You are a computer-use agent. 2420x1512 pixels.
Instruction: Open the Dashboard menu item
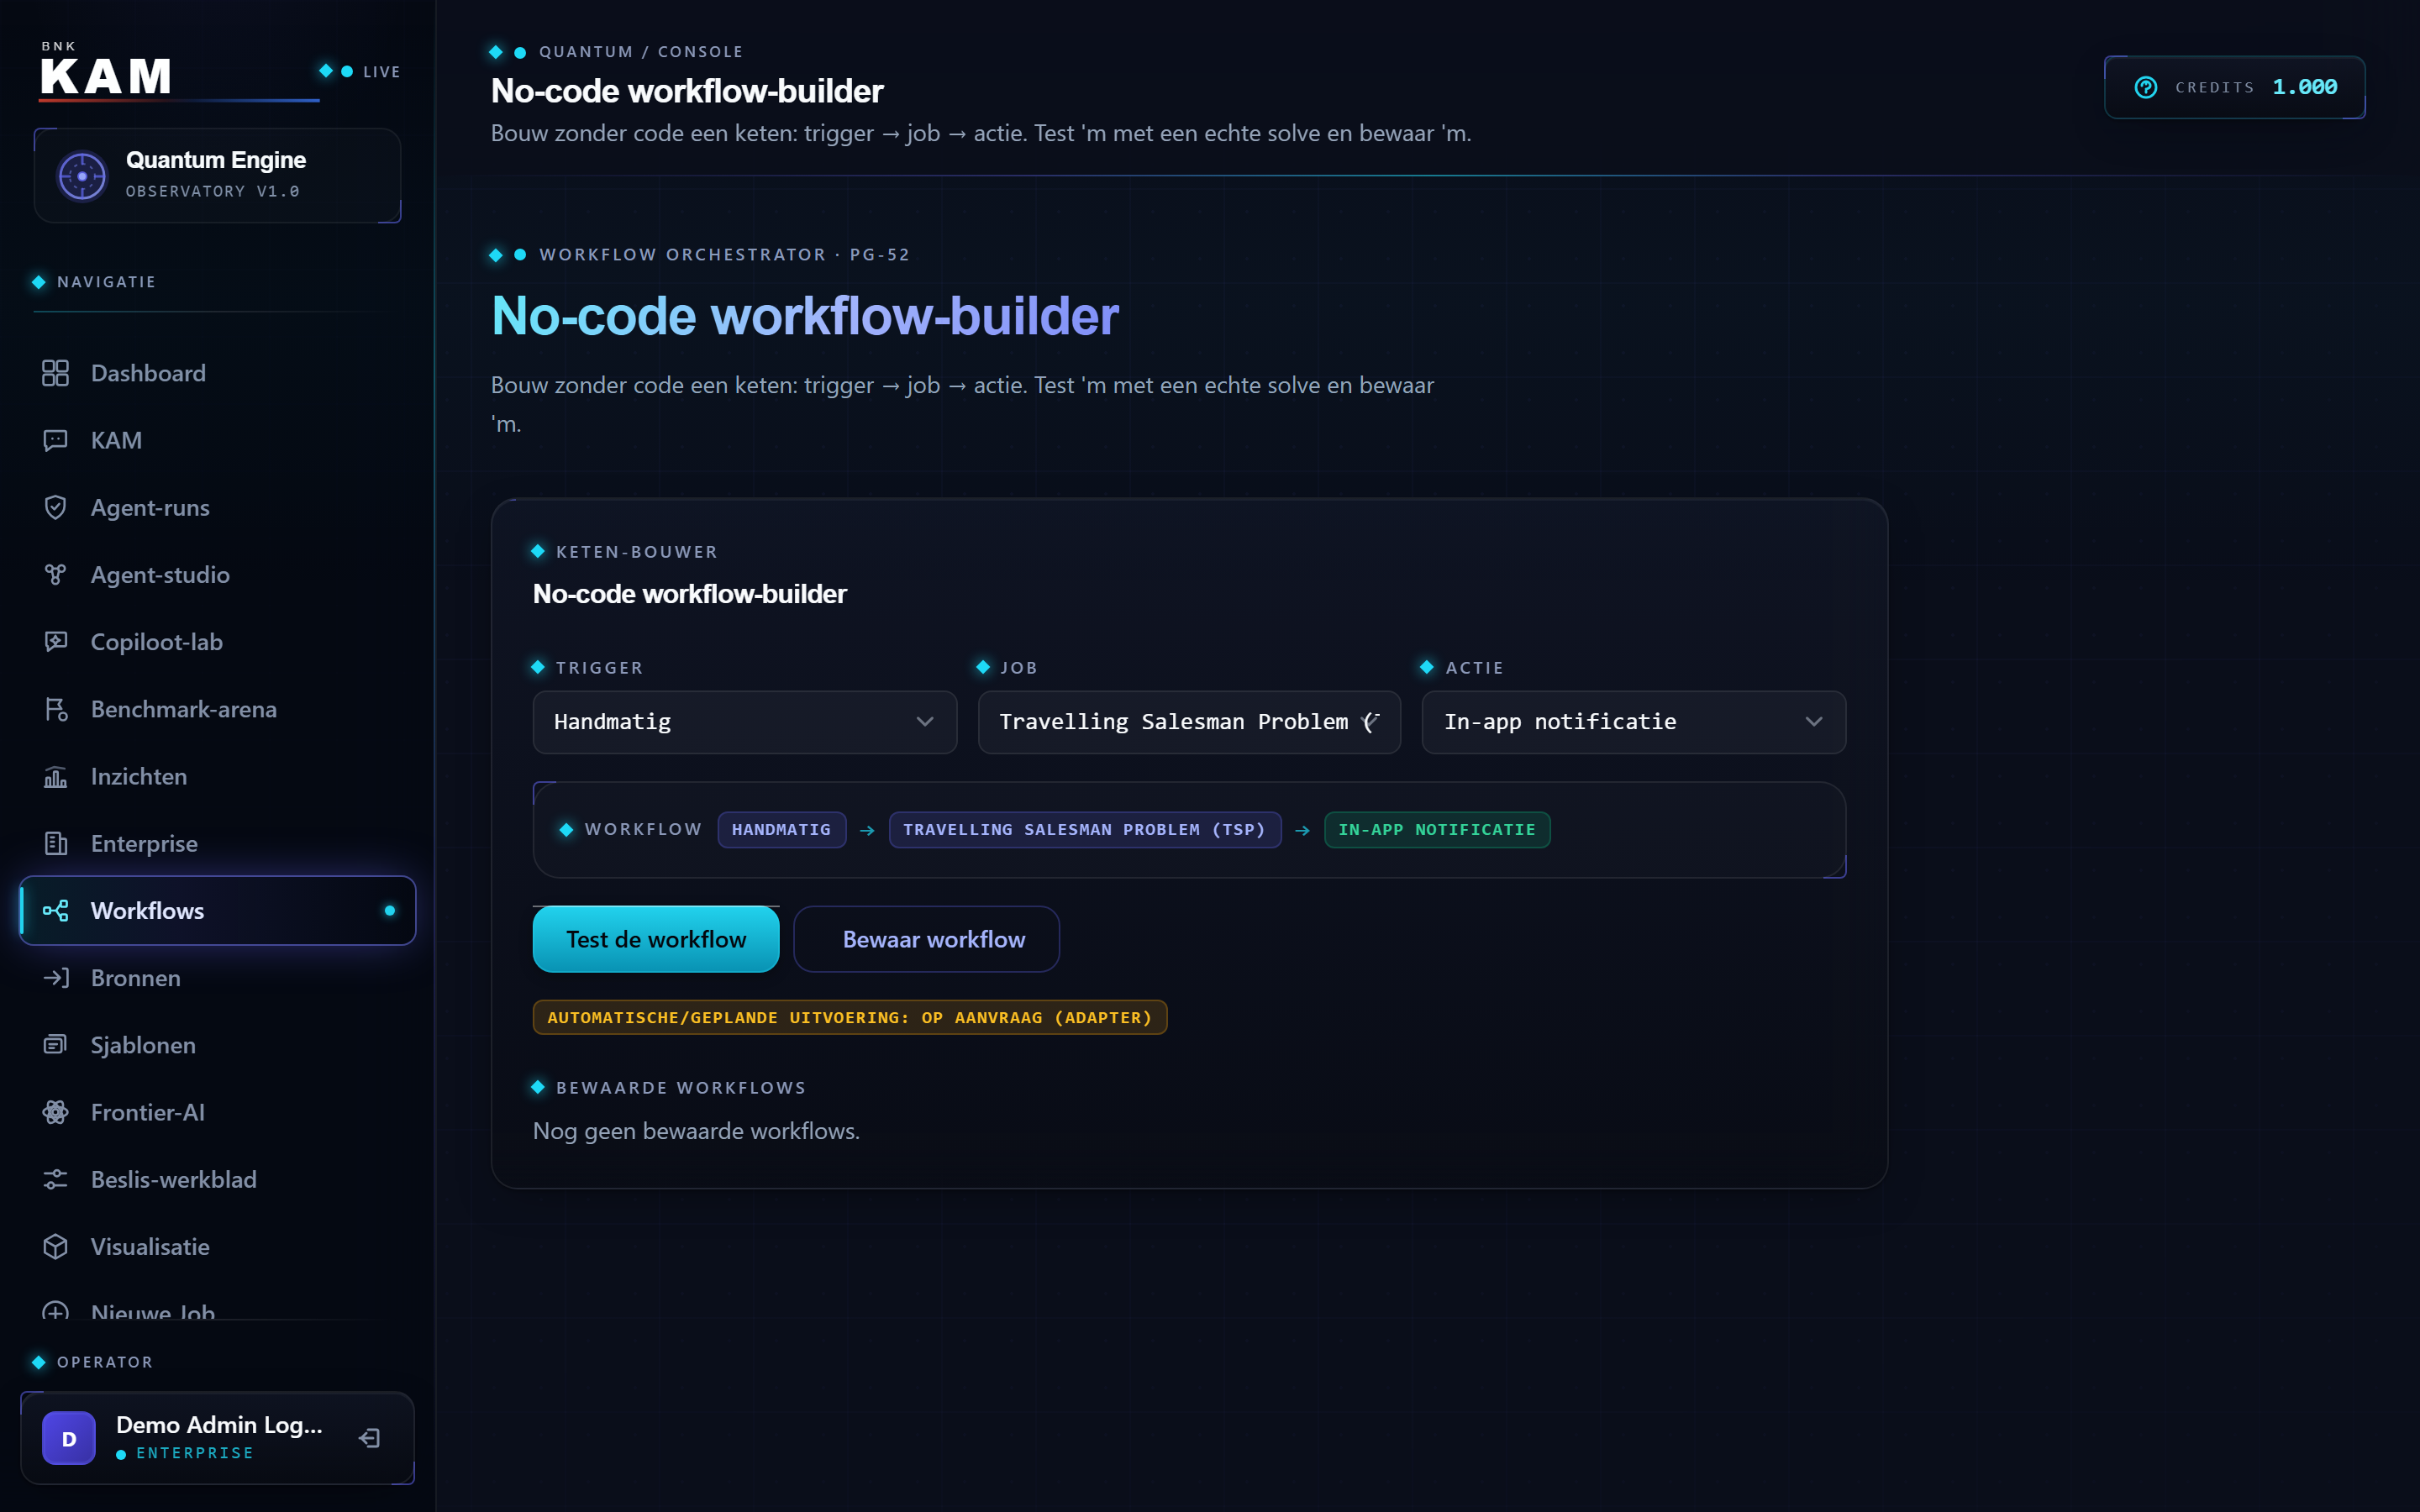pos(217,373)
